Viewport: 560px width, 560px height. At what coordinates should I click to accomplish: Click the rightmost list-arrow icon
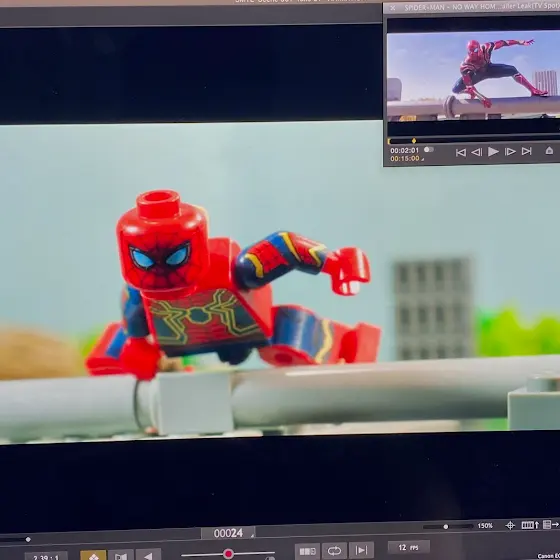point(550,524)
